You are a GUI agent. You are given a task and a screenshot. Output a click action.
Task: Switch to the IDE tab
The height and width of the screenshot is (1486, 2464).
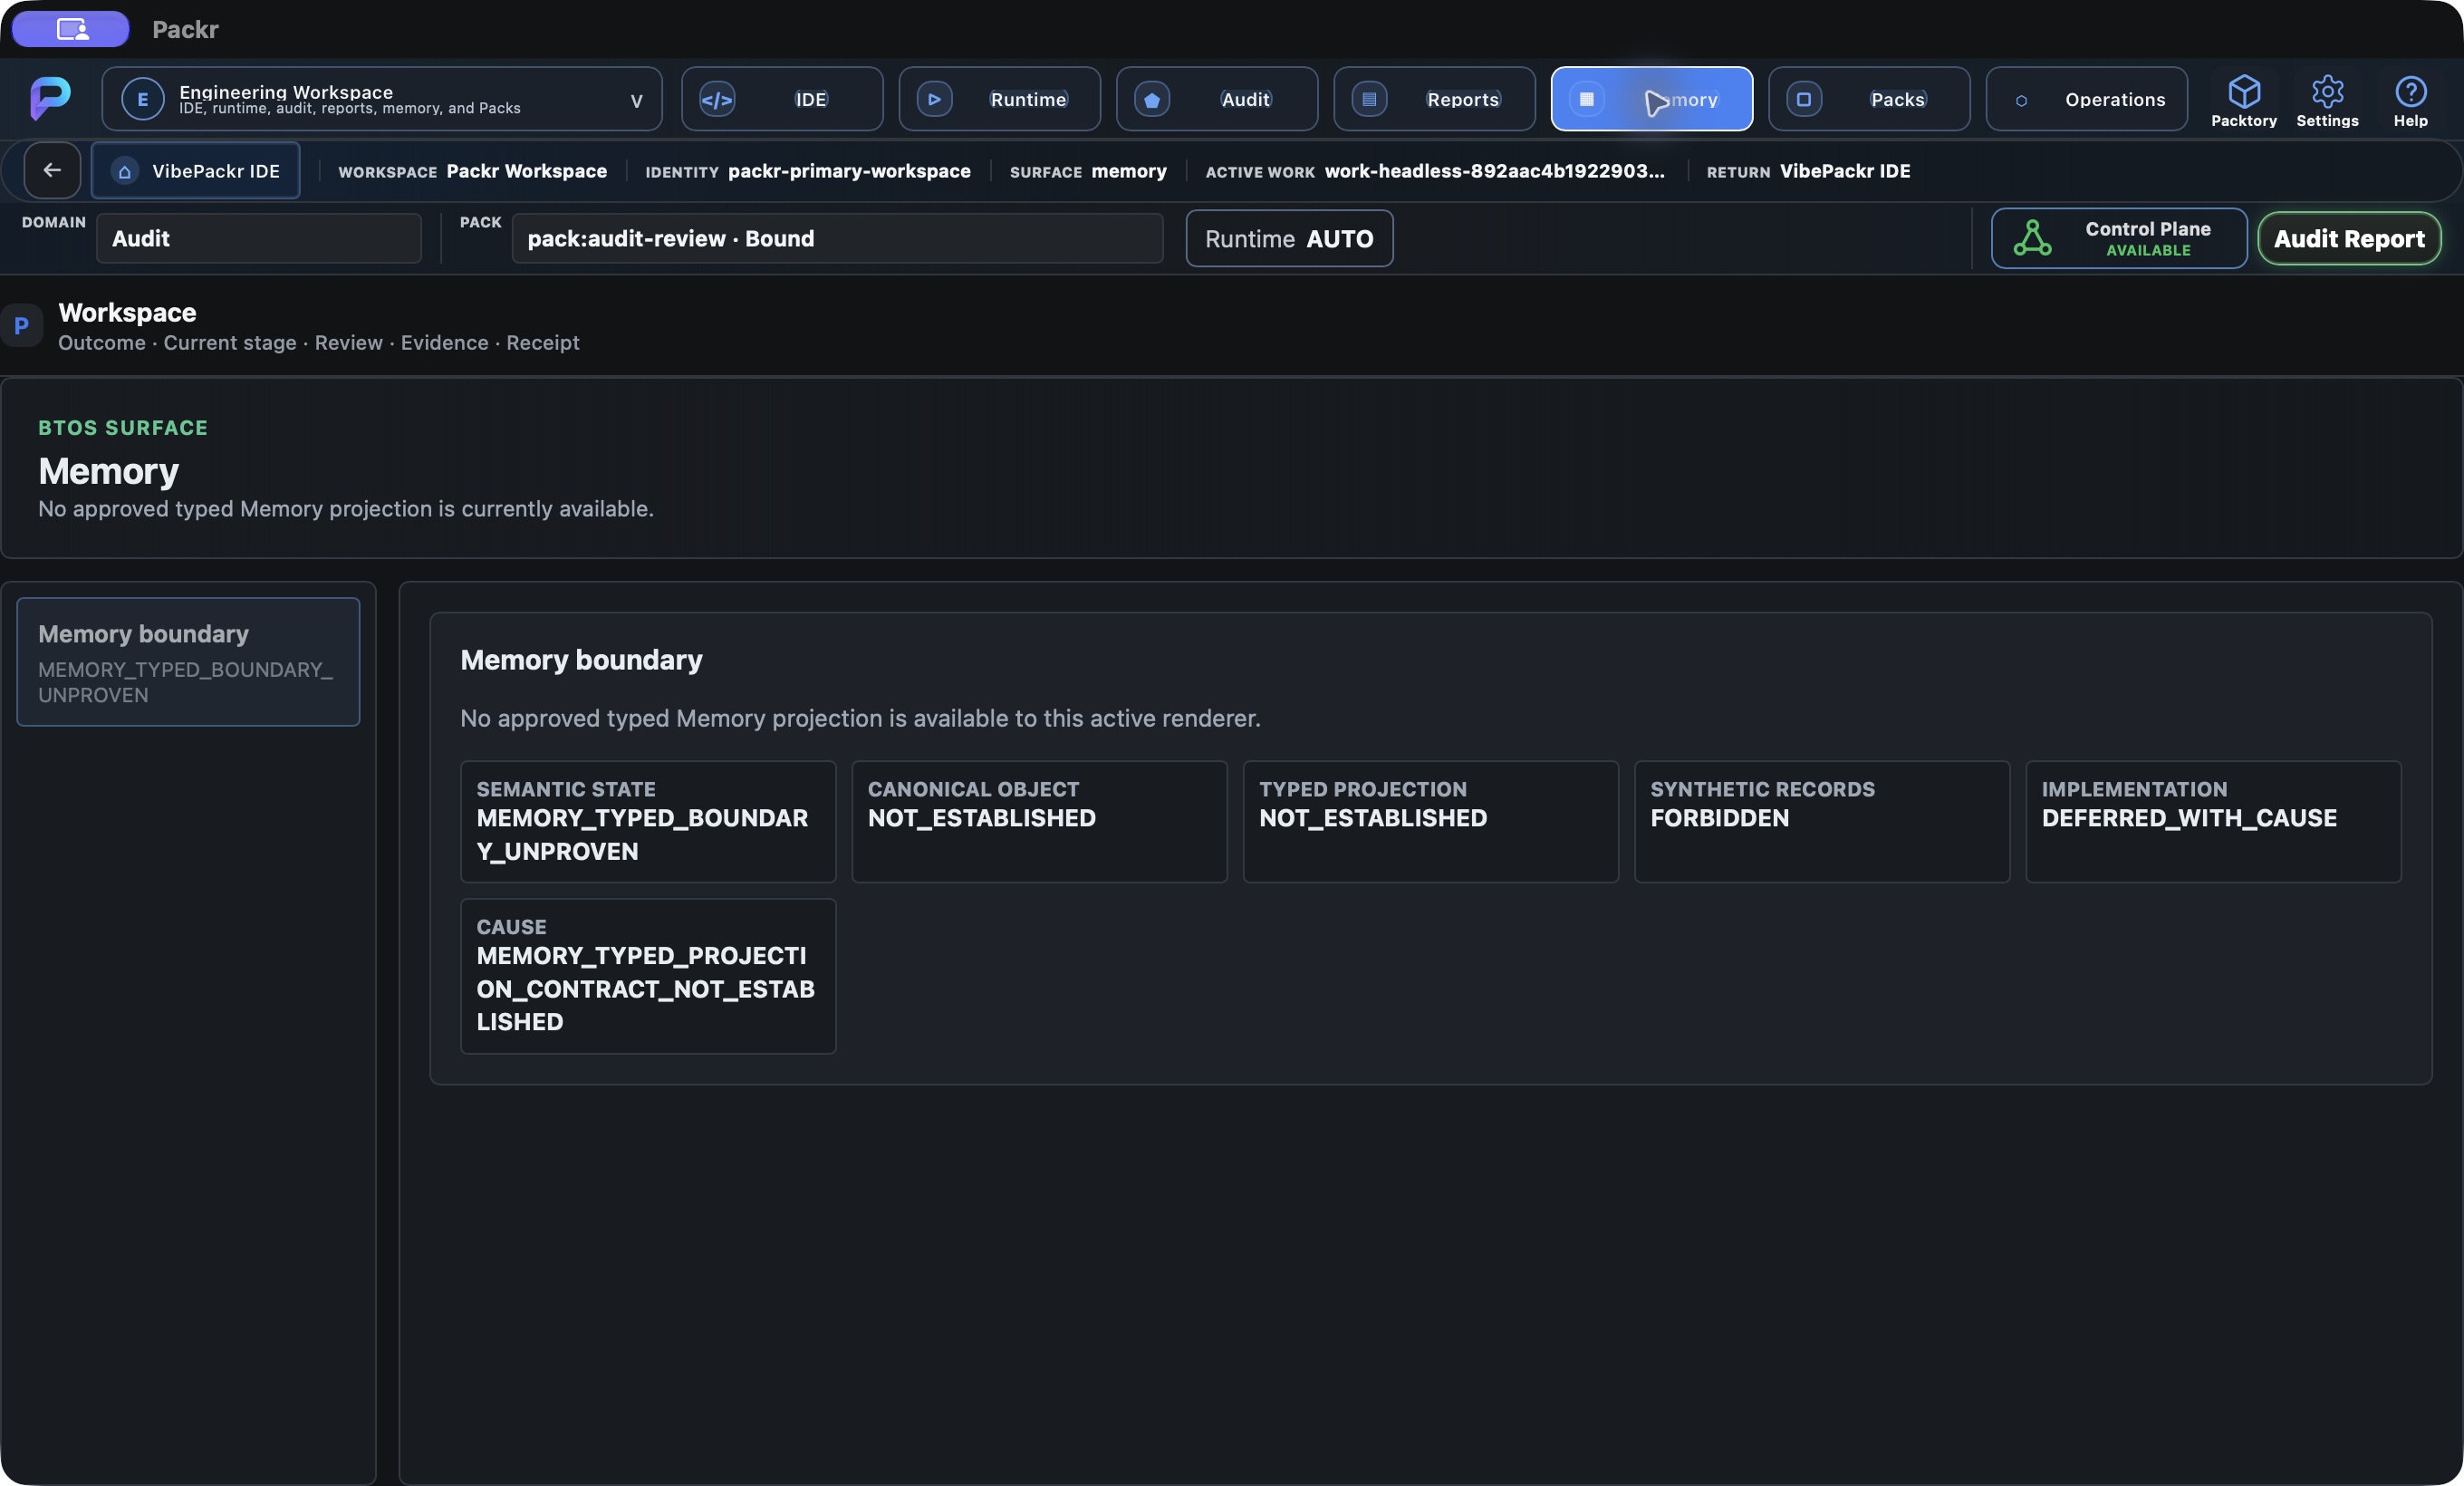tap(782, 99)
